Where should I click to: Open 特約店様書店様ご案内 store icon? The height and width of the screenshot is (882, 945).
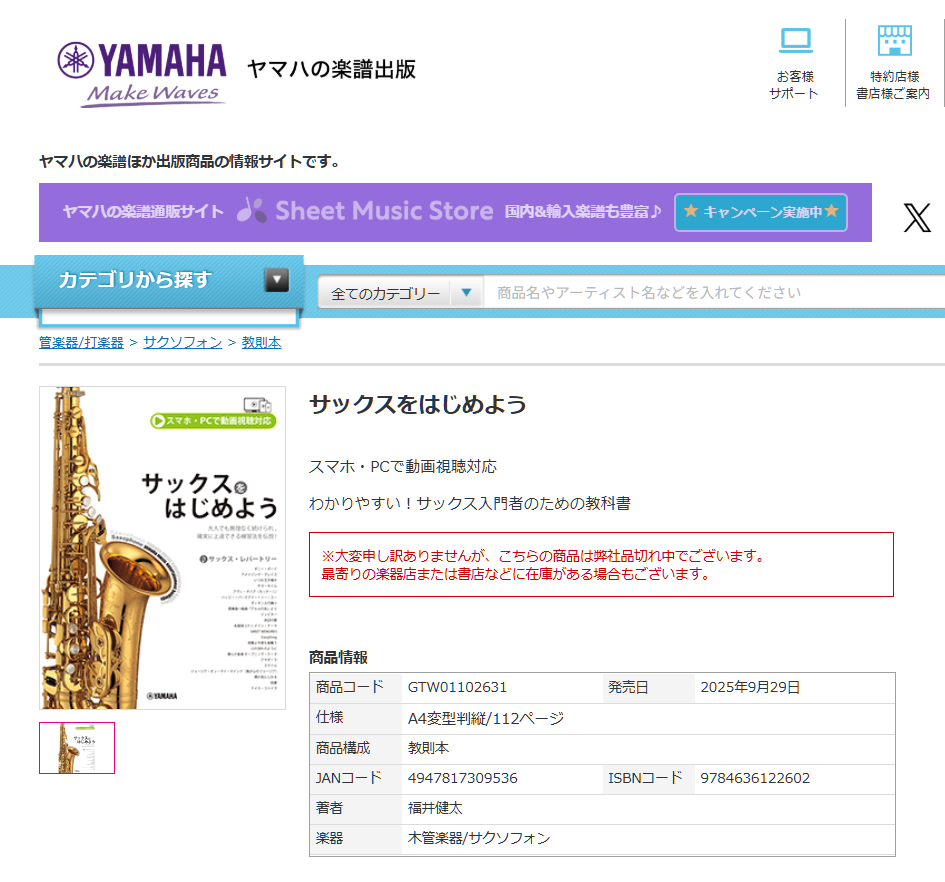(x=894, y=40)
